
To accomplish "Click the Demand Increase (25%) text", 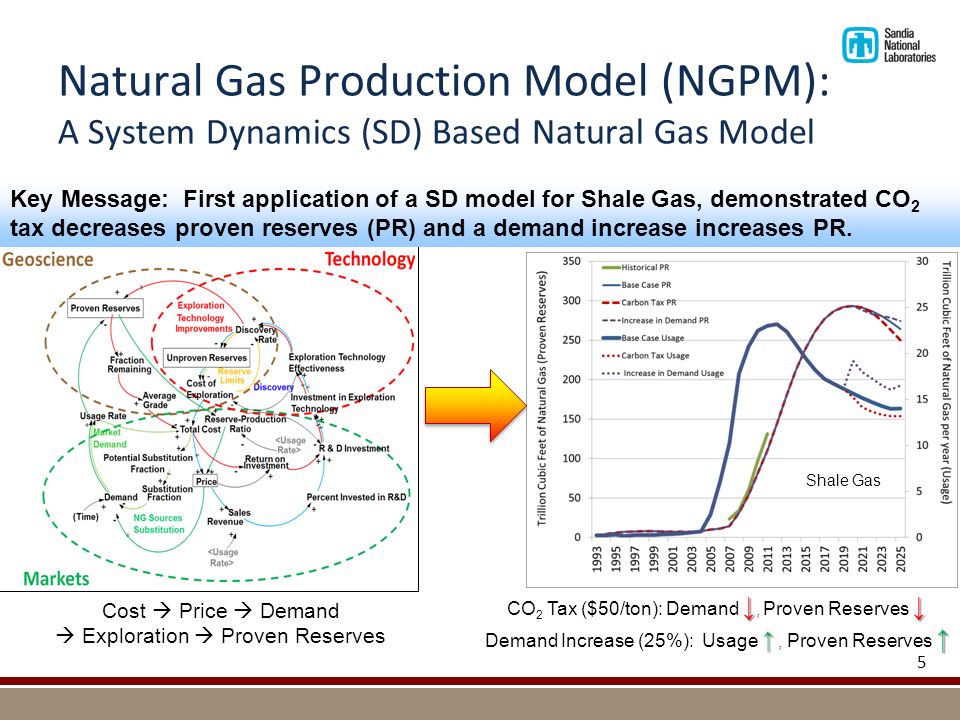I will pyautogui.click(x=589, y=641).
